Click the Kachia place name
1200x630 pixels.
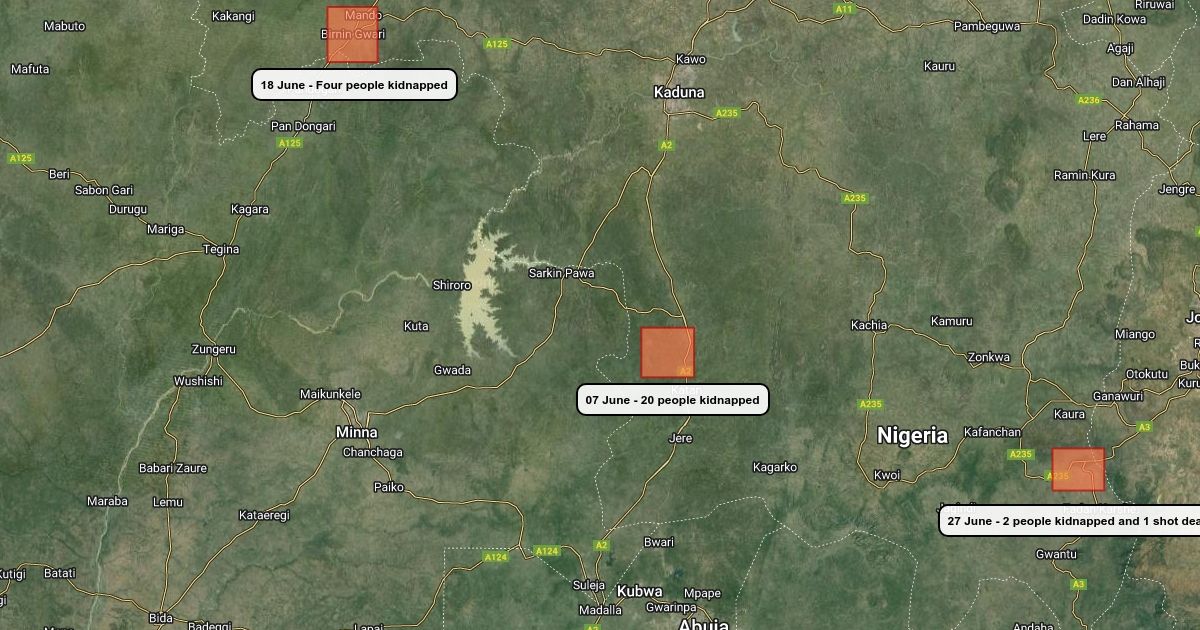coord(869,325)
